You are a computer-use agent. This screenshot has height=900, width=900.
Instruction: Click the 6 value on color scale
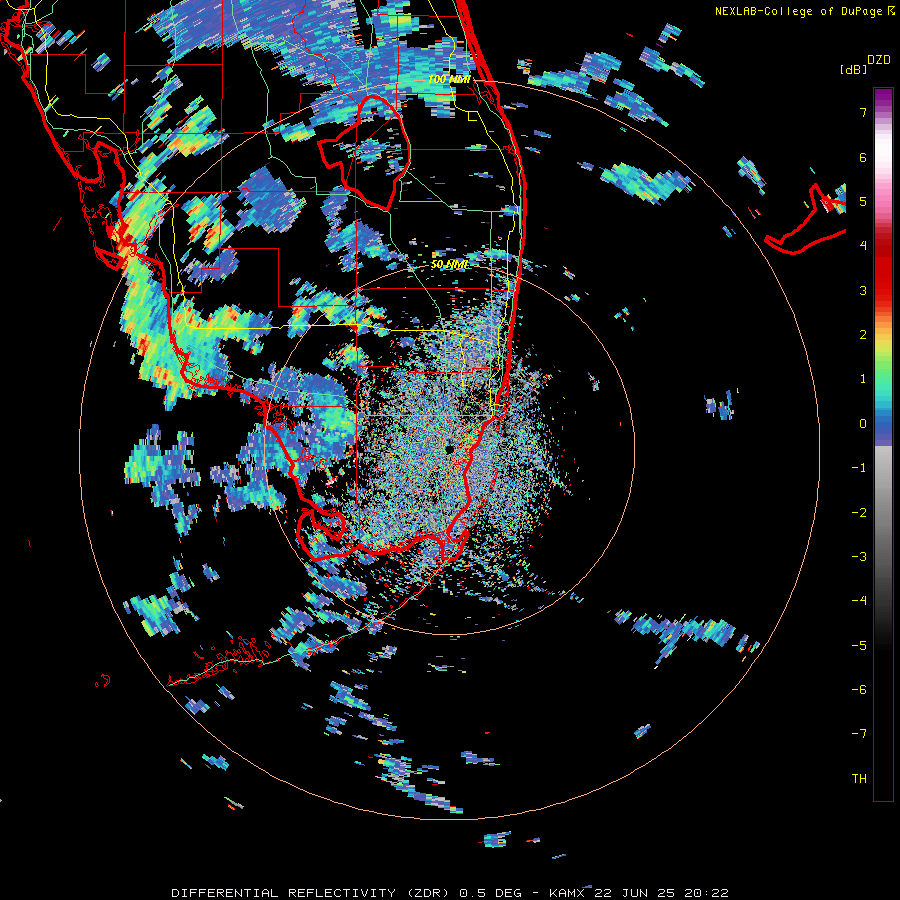pyautogui.click(x=863, y=157)
